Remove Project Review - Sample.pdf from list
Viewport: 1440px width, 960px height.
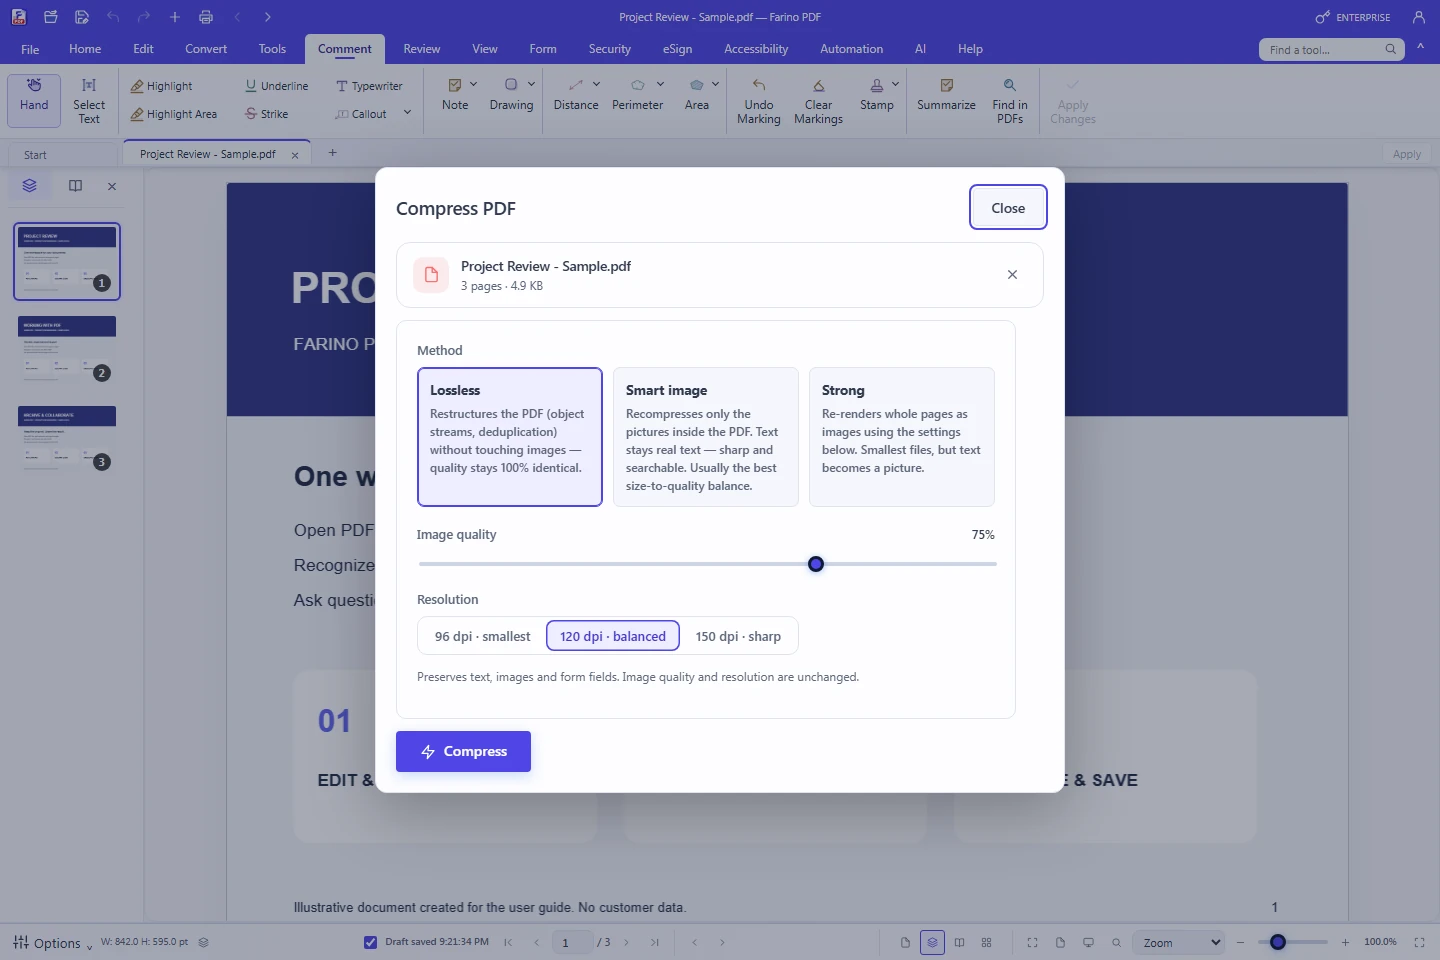1012,275
